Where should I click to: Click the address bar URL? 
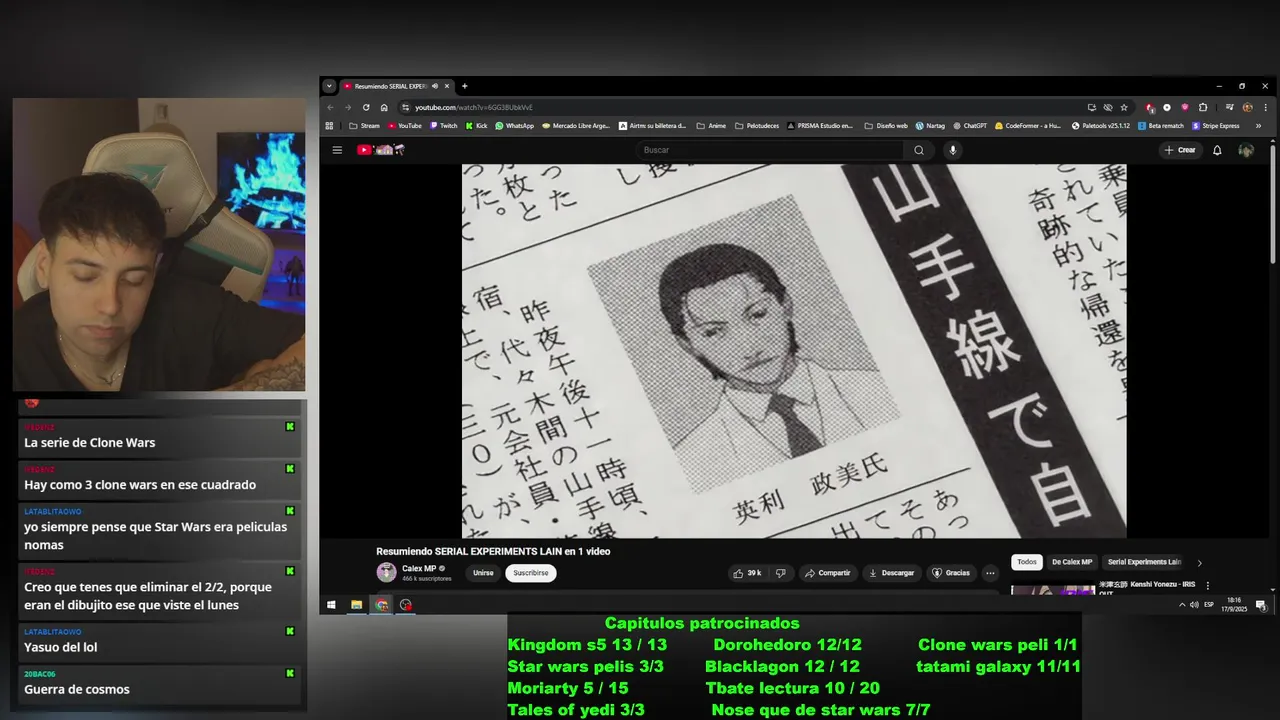tap(474, 107)
